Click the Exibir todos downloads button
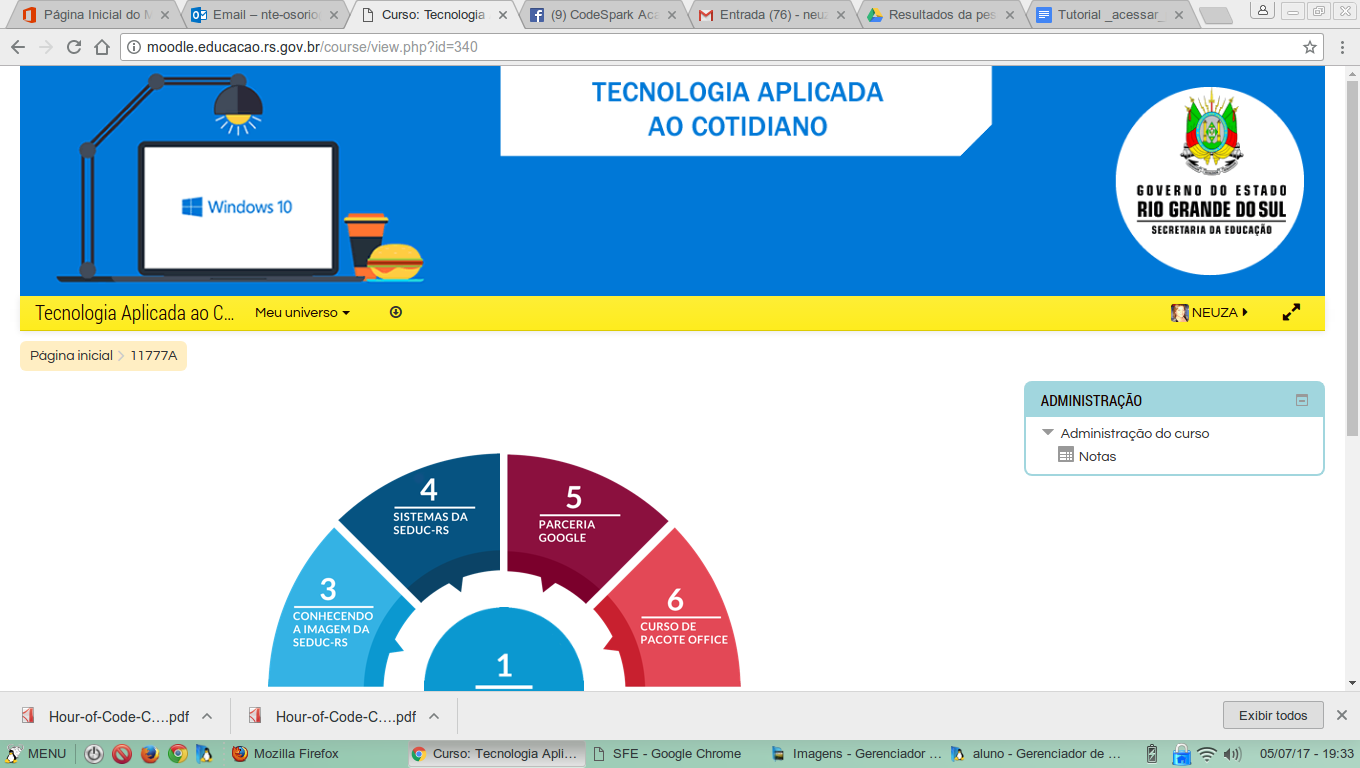Screen dimensions: 1360x768 pos(1273,715)
